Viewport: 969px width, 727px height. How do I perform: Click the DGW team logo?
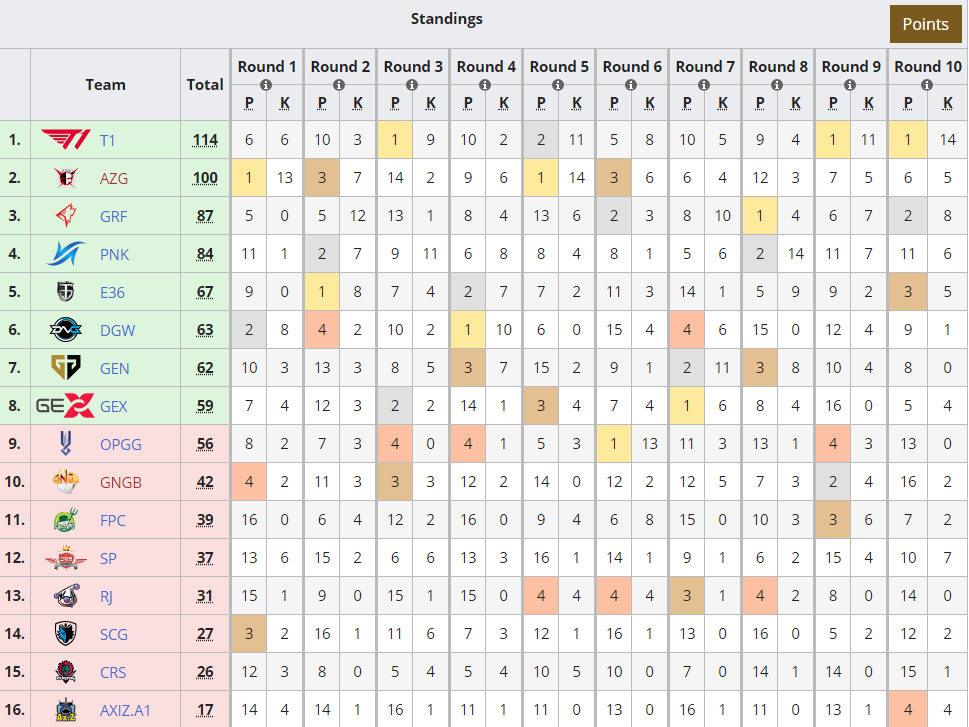tap(66, 330)
